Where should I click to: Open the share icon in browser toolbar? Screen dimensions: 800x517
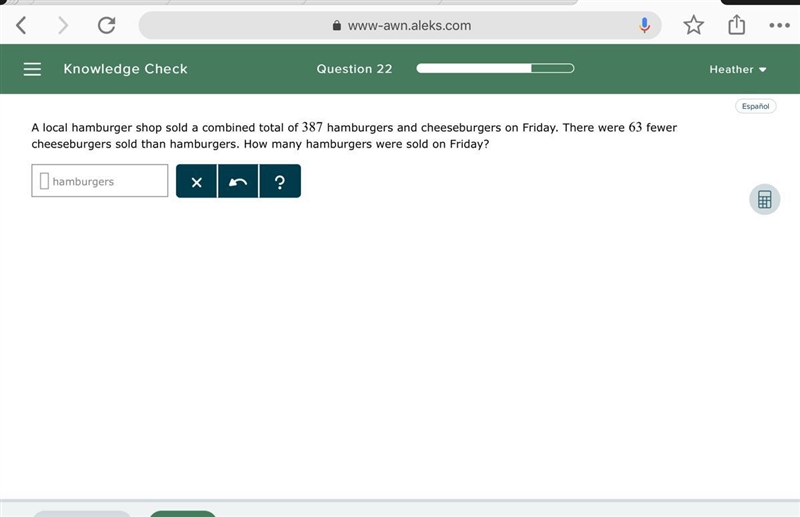tap(736, 24)
